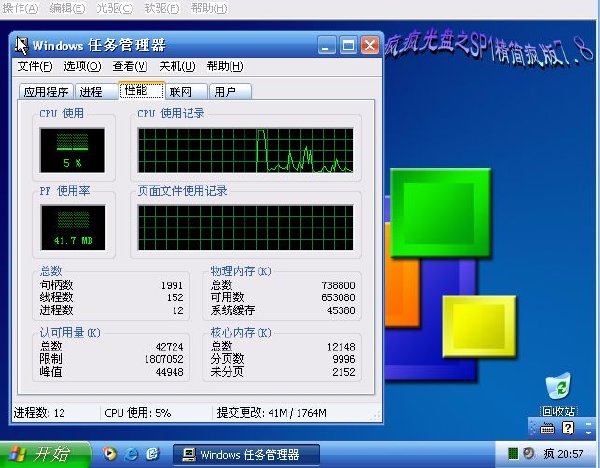600x468 pixels.
Task: Click the Task Manager resize grip corner
Action: (377, 416)
